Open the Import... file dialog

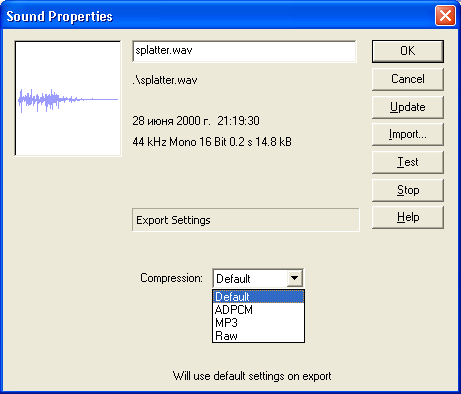point(408,135)
